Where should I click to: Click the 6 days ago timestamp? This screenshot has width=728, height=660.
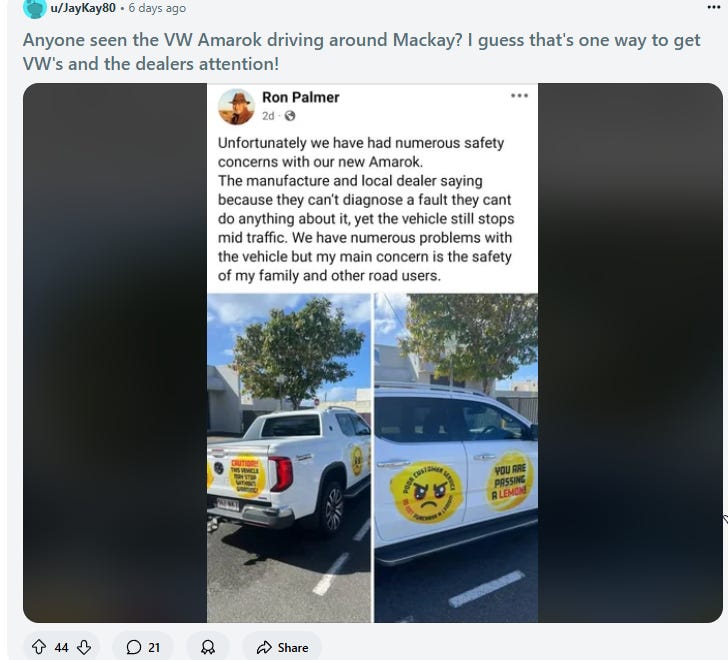point(157,8)
